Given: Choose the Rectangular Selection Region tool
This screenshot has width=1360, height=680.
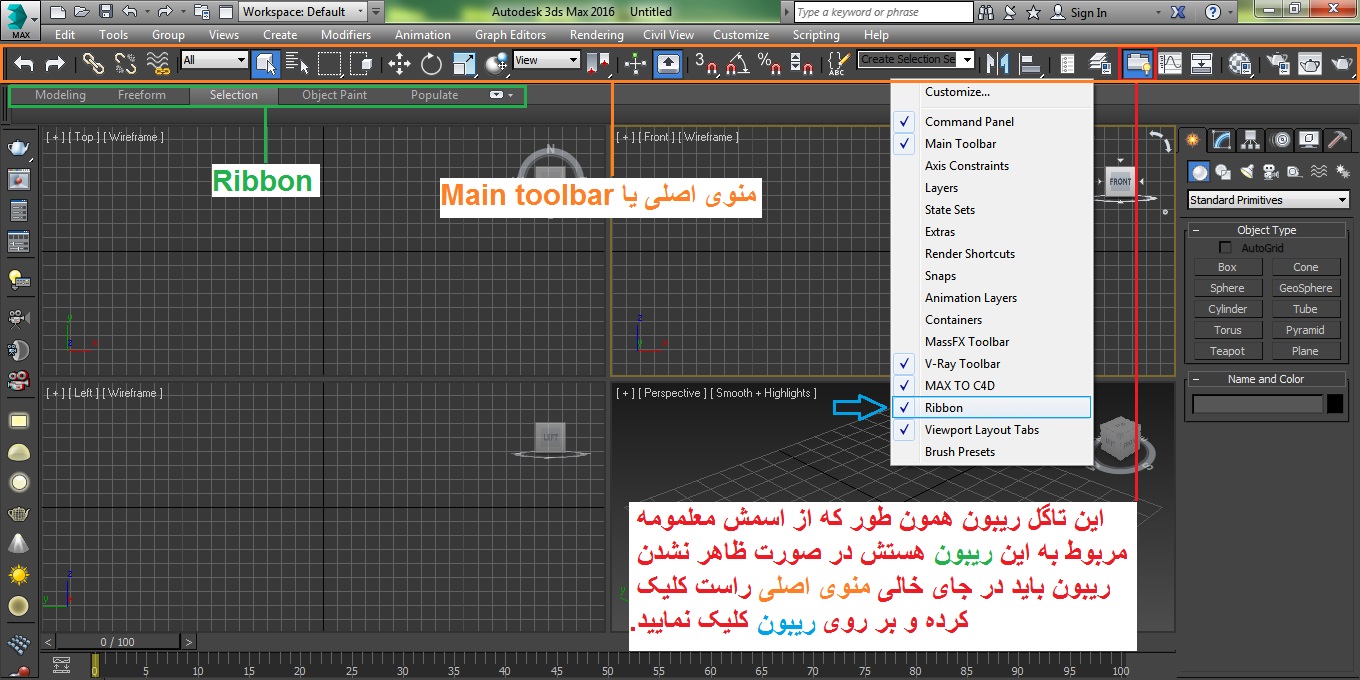Looking at the screenshot, I should [329, 63].
